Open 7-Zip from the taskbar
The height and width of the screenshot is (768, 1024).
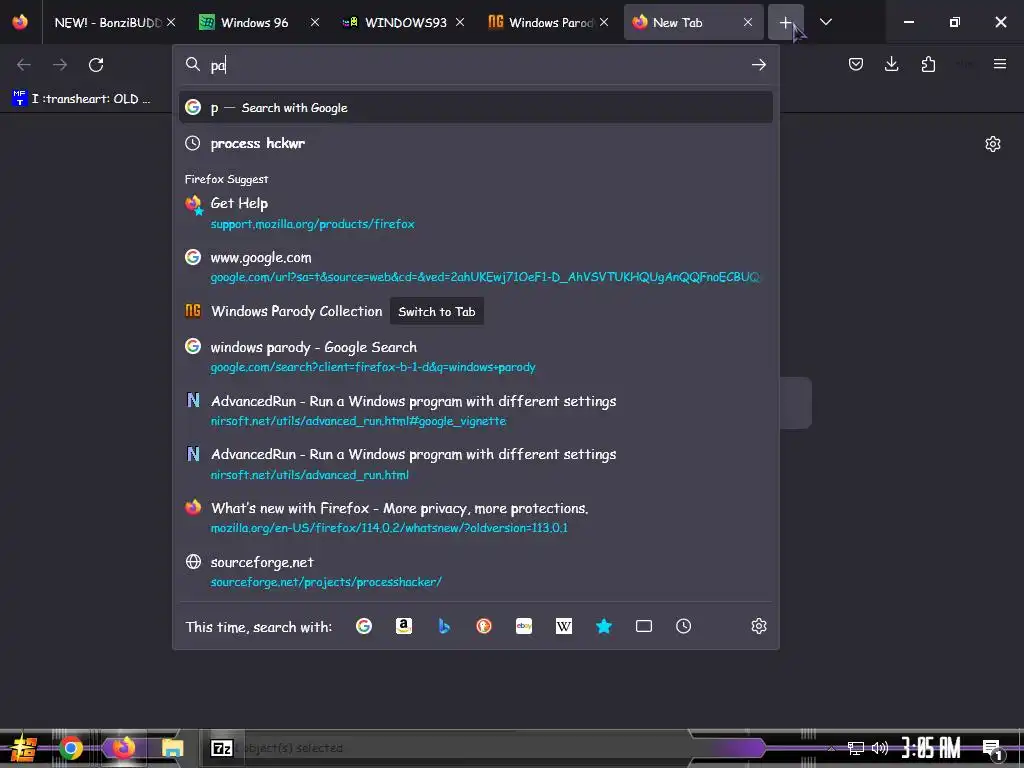tap(221, 748)
